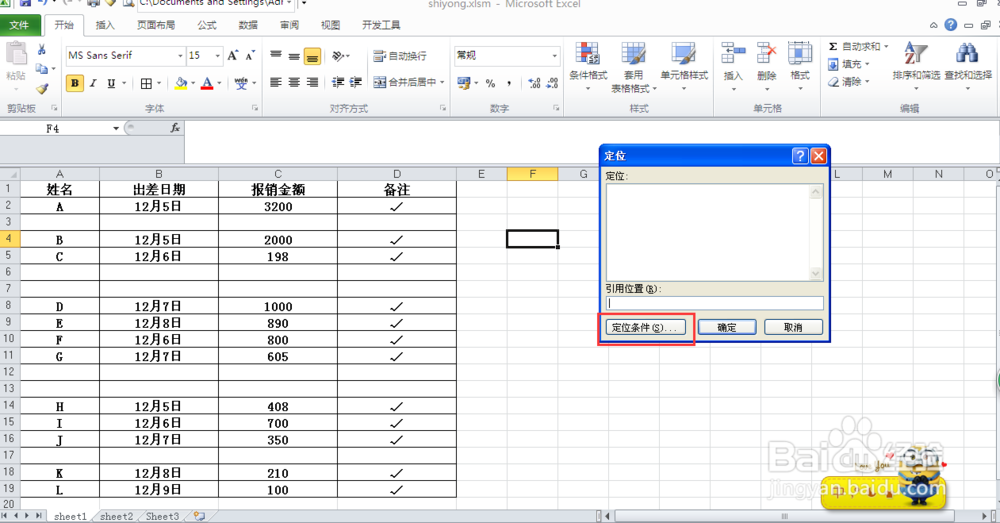Click the phonetic guide (wén) icon
The height and width of the screenshot is (523, 1000).
coord(241,83)
